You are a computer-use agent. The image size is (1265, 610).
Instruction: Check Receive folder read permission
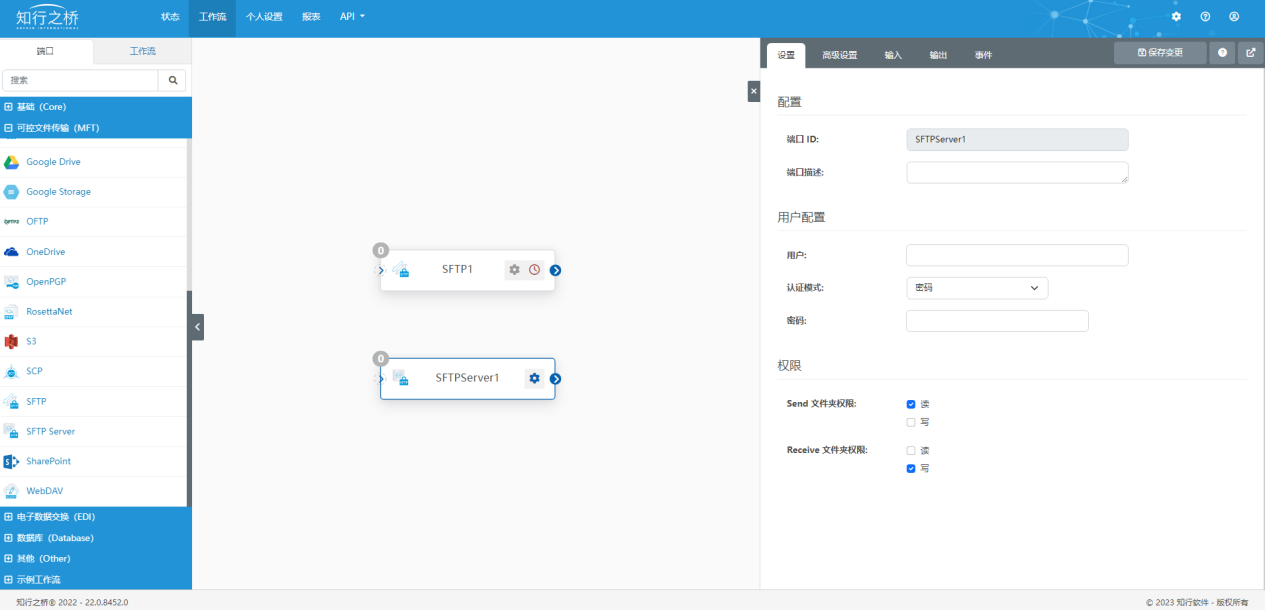911,450
